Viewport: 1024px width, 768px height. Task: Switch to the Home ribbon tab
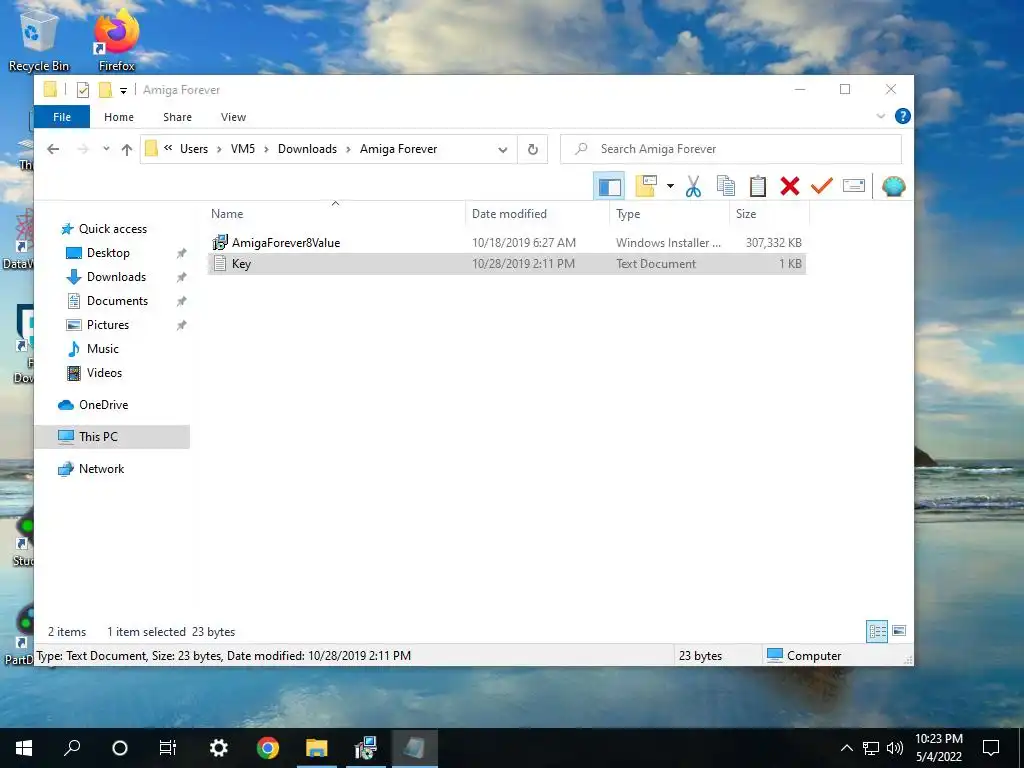(x=119, y=117)
